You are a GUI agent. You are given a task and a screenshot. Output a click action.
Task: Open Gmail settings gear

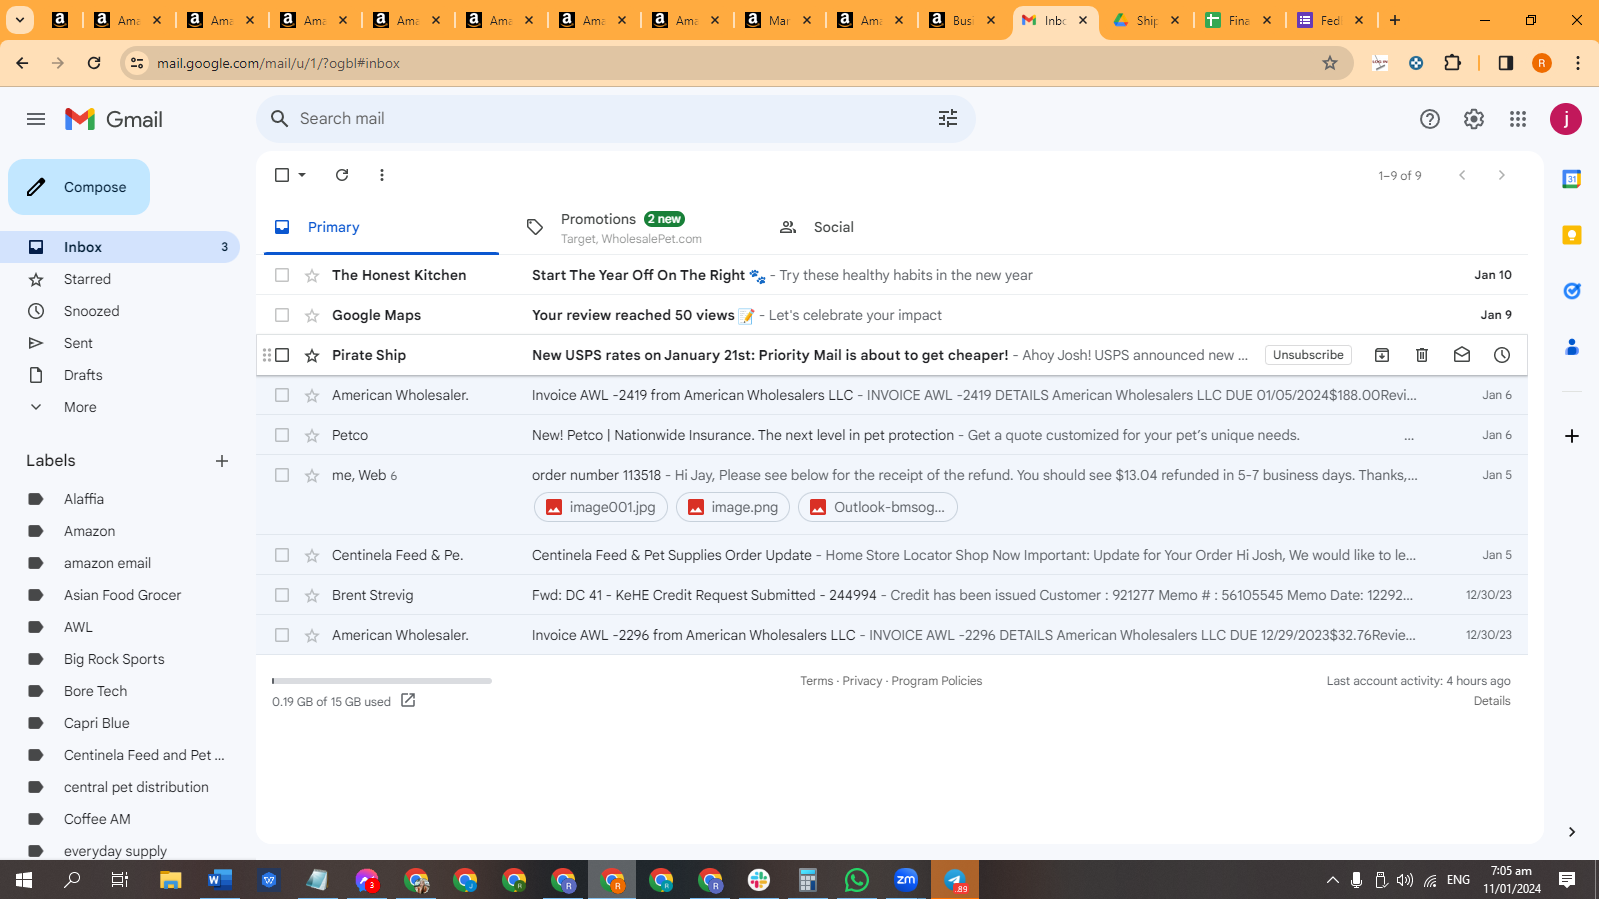tap(1474, 119)
